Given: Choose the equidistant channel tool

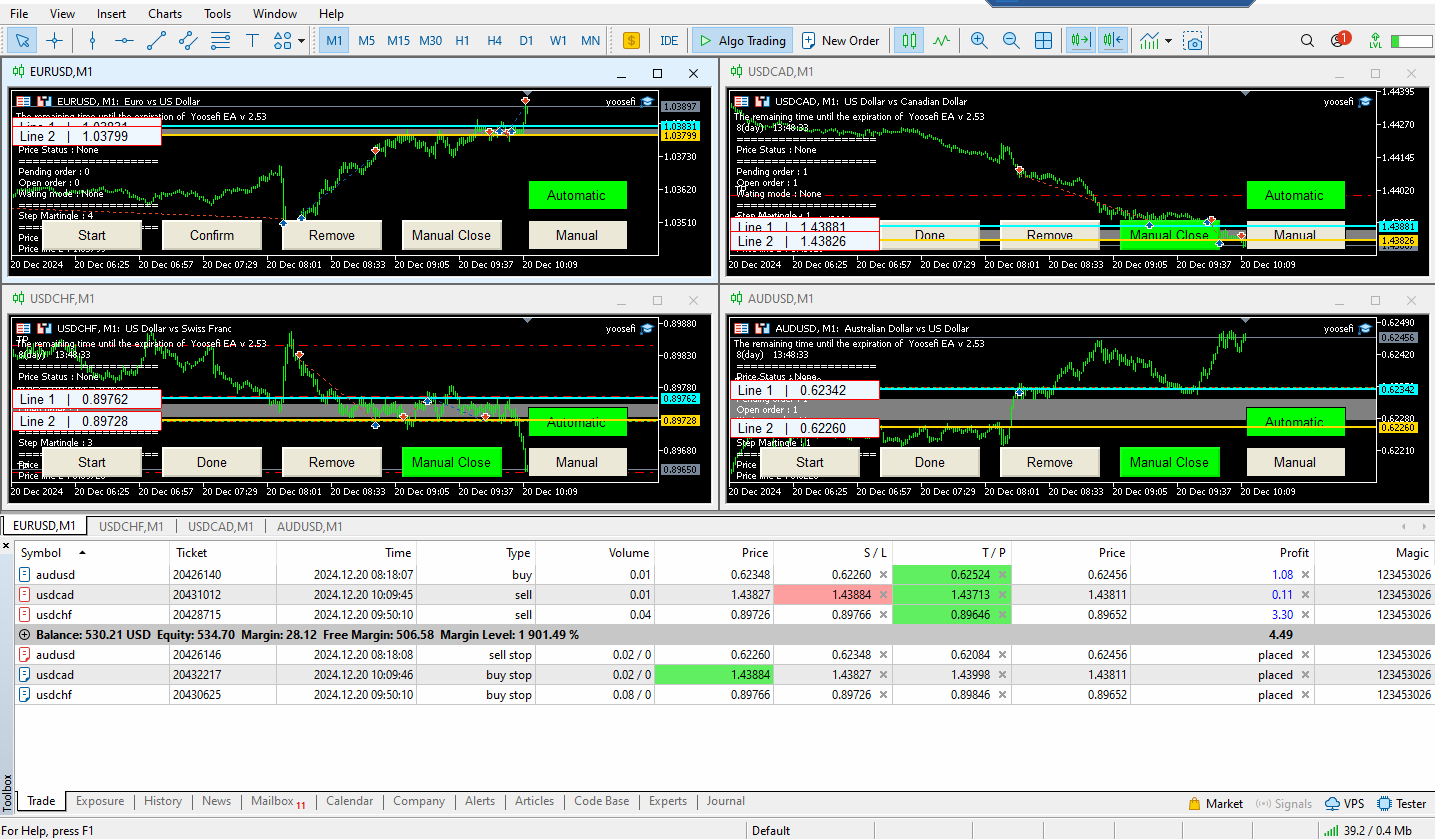Looking at the screenshot, I should [188, 41].
